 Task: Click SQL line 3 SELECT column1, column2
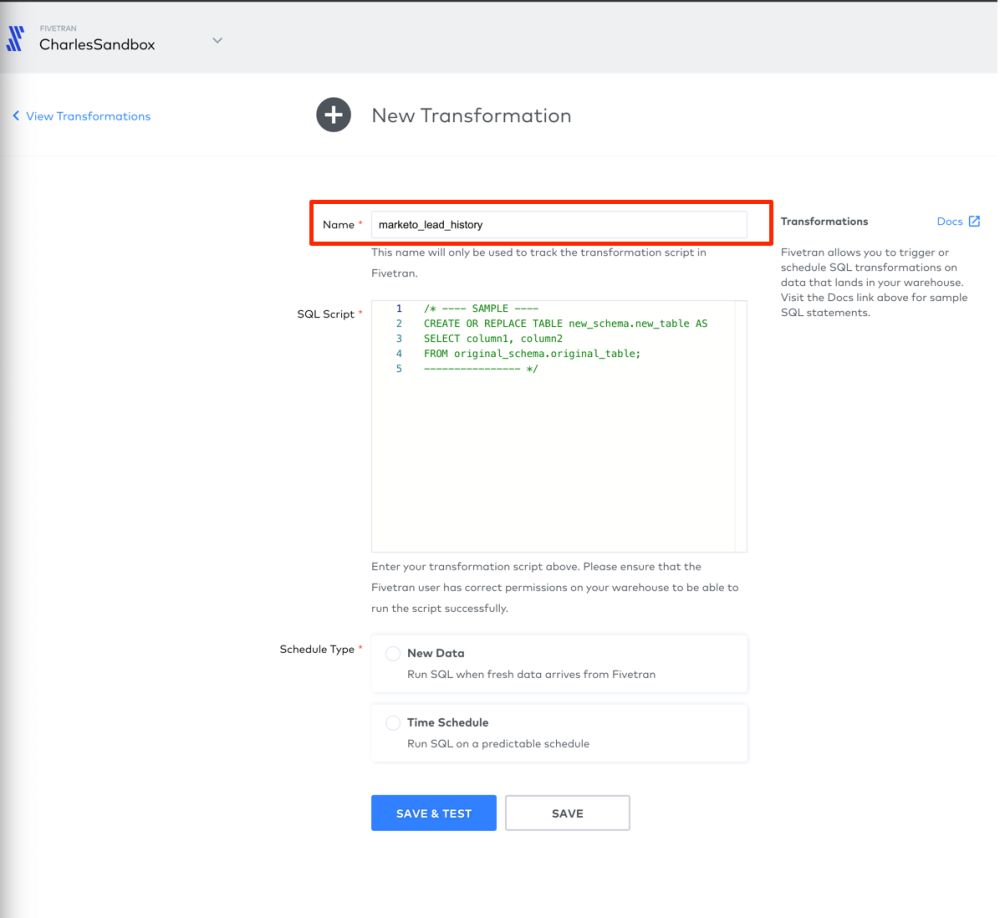(493, 339)
